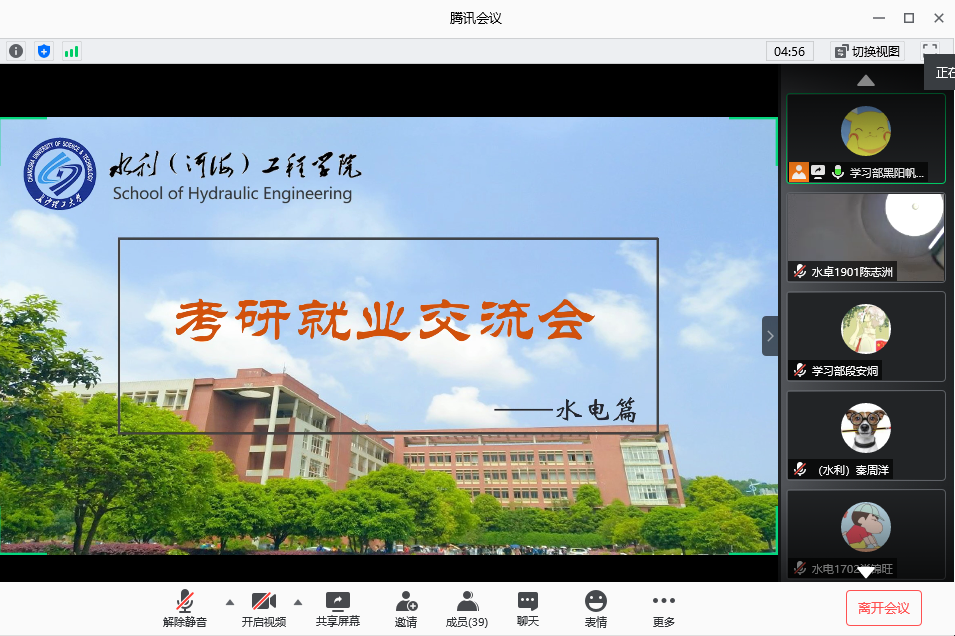
Task: Expand audio options arrow beside 解除静音
Action: point(230,602)
